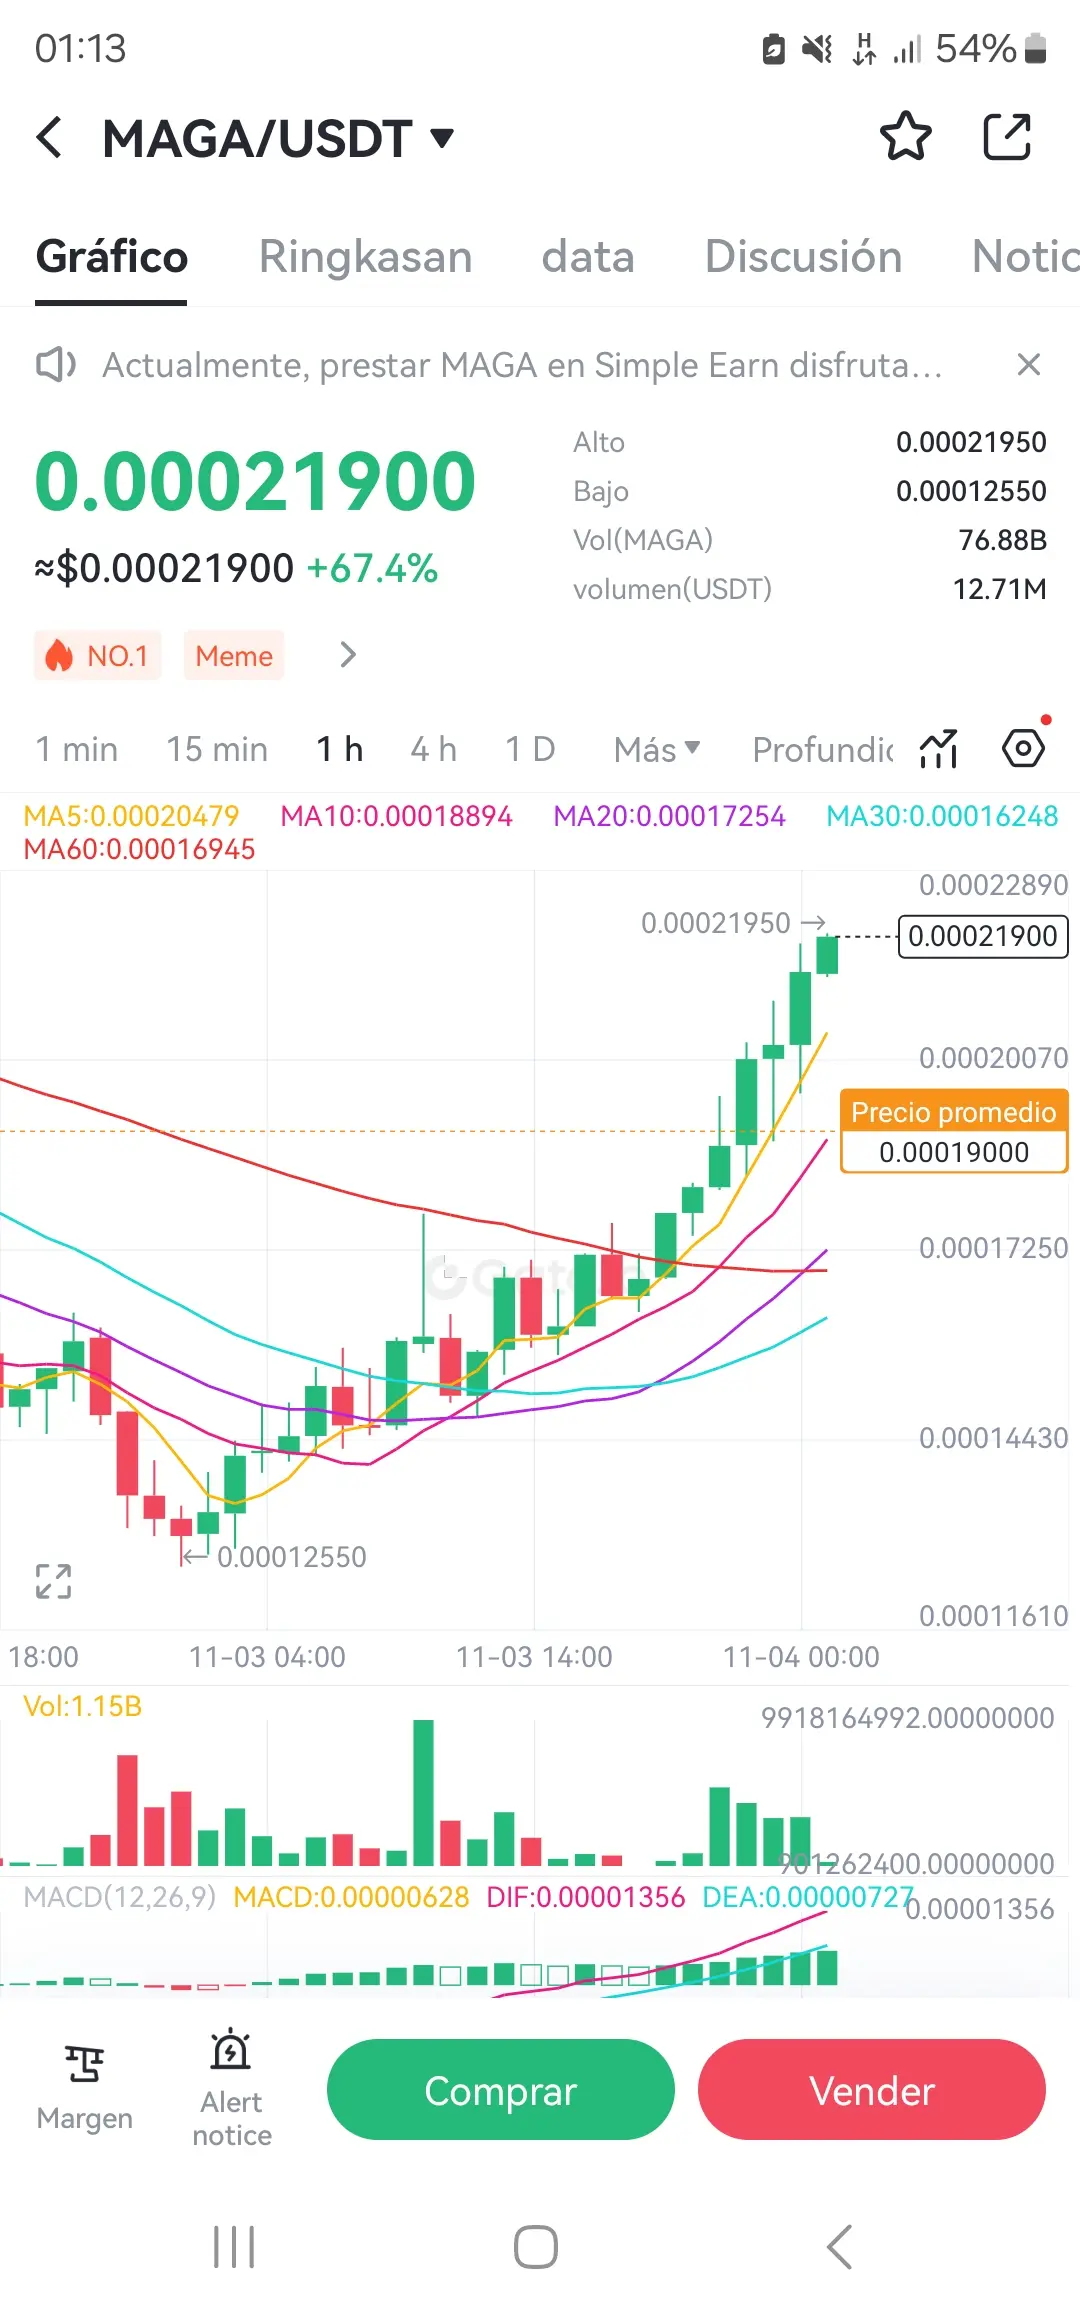Open chart settings hexagon icon

[1024, 748]
